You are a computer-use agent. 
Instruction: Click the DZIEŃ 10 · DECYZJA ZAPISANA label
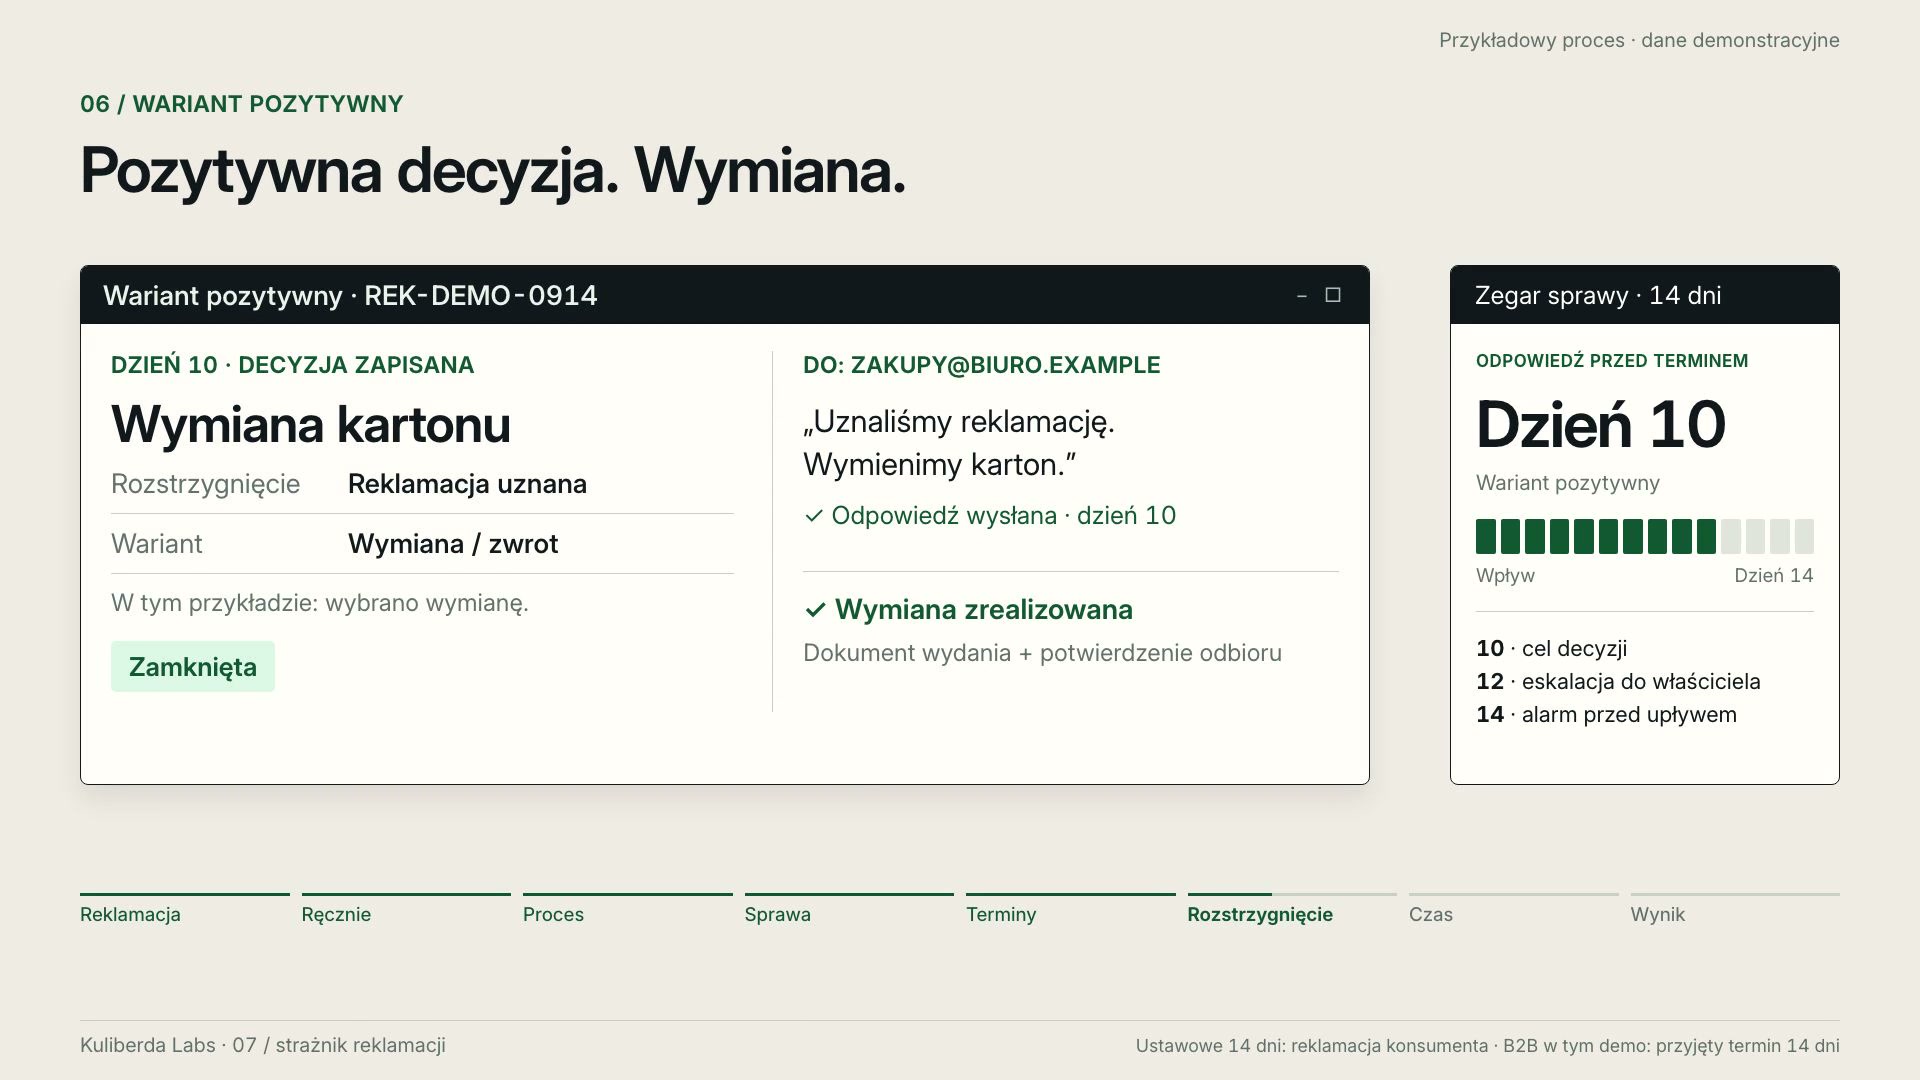pos(293,365)
